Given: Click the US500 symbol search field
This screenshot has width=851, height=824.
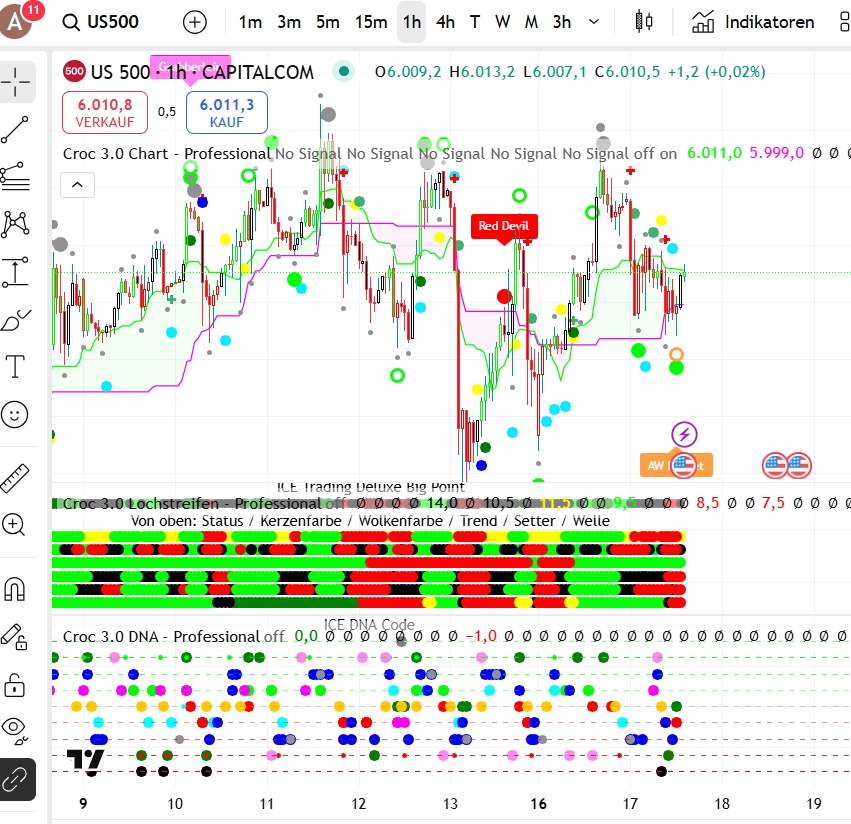Looking at the screenshot, I should [x=110, y=22].
